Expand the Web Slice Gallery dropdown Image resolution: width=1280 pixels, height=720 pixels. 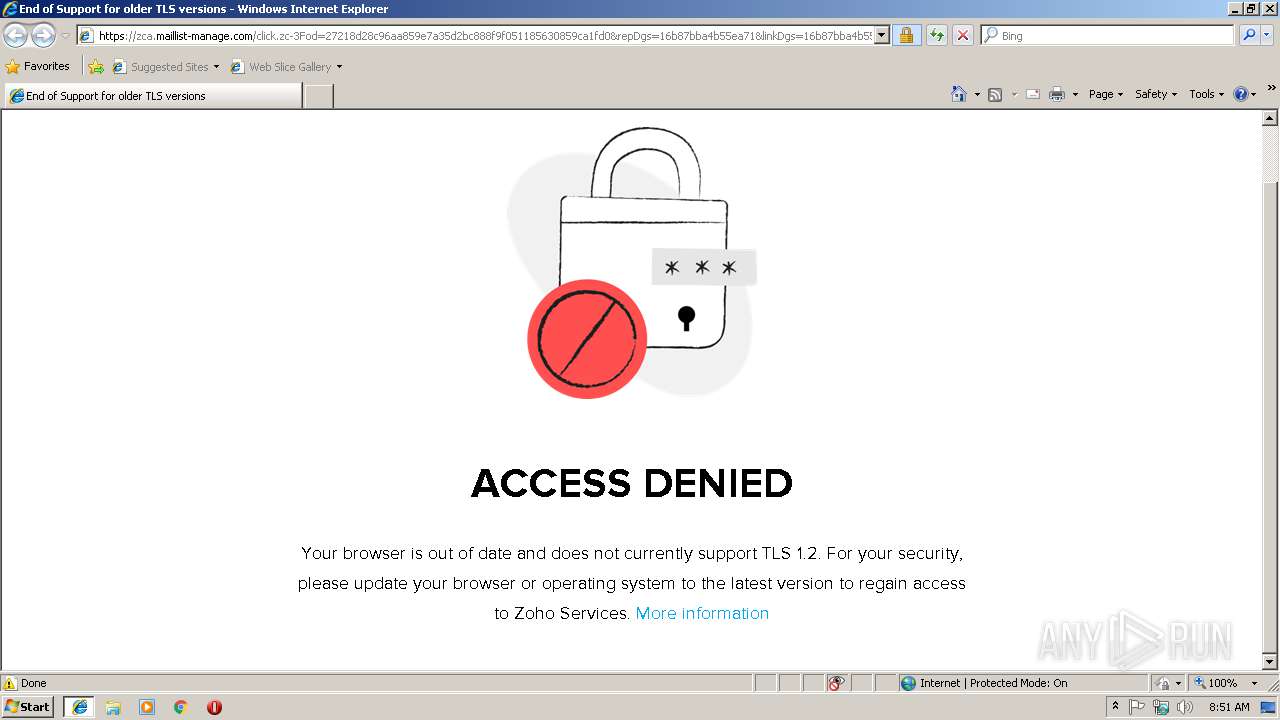click(x=339, y=67)
